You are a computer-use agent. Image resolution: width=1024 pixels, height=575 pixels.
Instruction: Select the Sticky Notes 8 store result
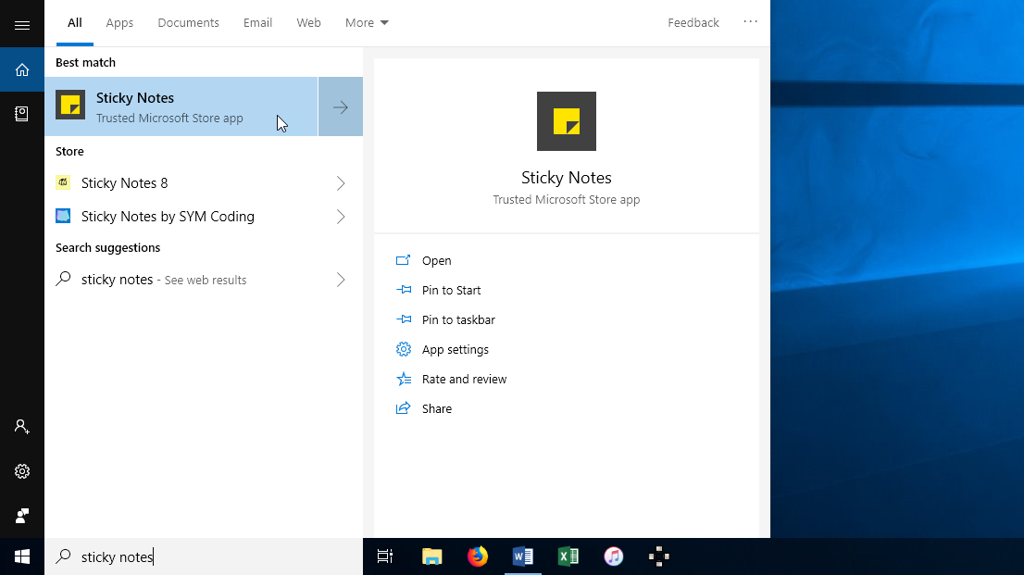204,183
